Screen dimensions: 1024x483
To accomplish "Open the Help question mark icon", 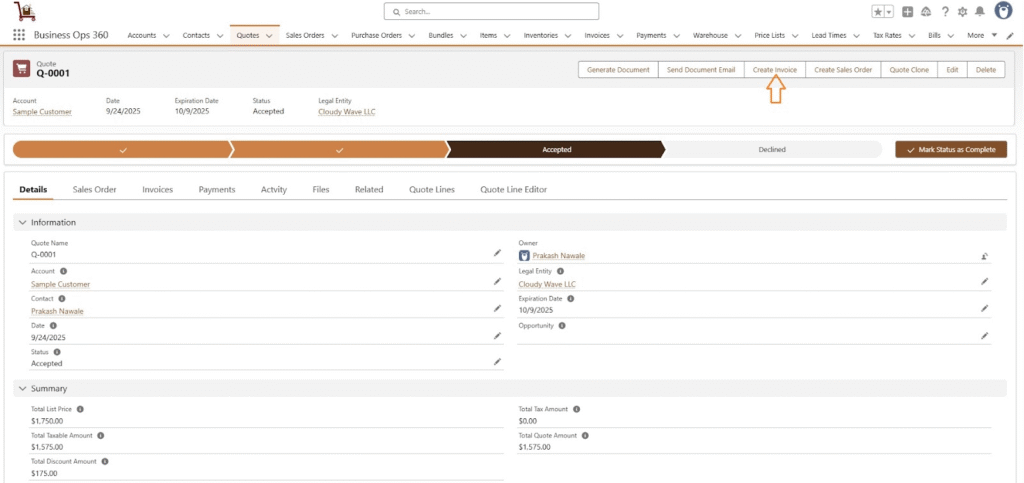I will point(945,12).
